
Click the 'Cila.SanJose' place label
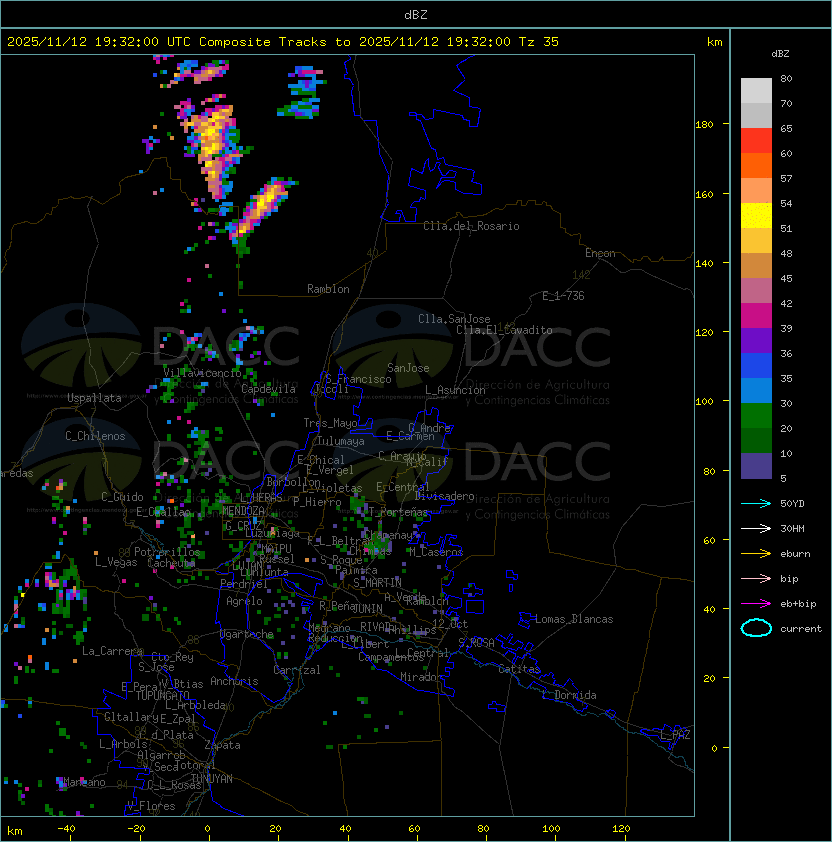coord(454,319)
